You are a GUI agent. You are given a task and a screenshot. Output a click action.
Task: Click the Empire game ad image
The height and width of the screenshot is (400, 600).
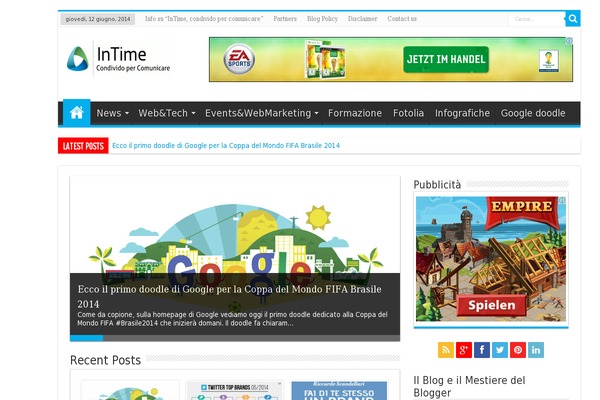pos(491,259)
